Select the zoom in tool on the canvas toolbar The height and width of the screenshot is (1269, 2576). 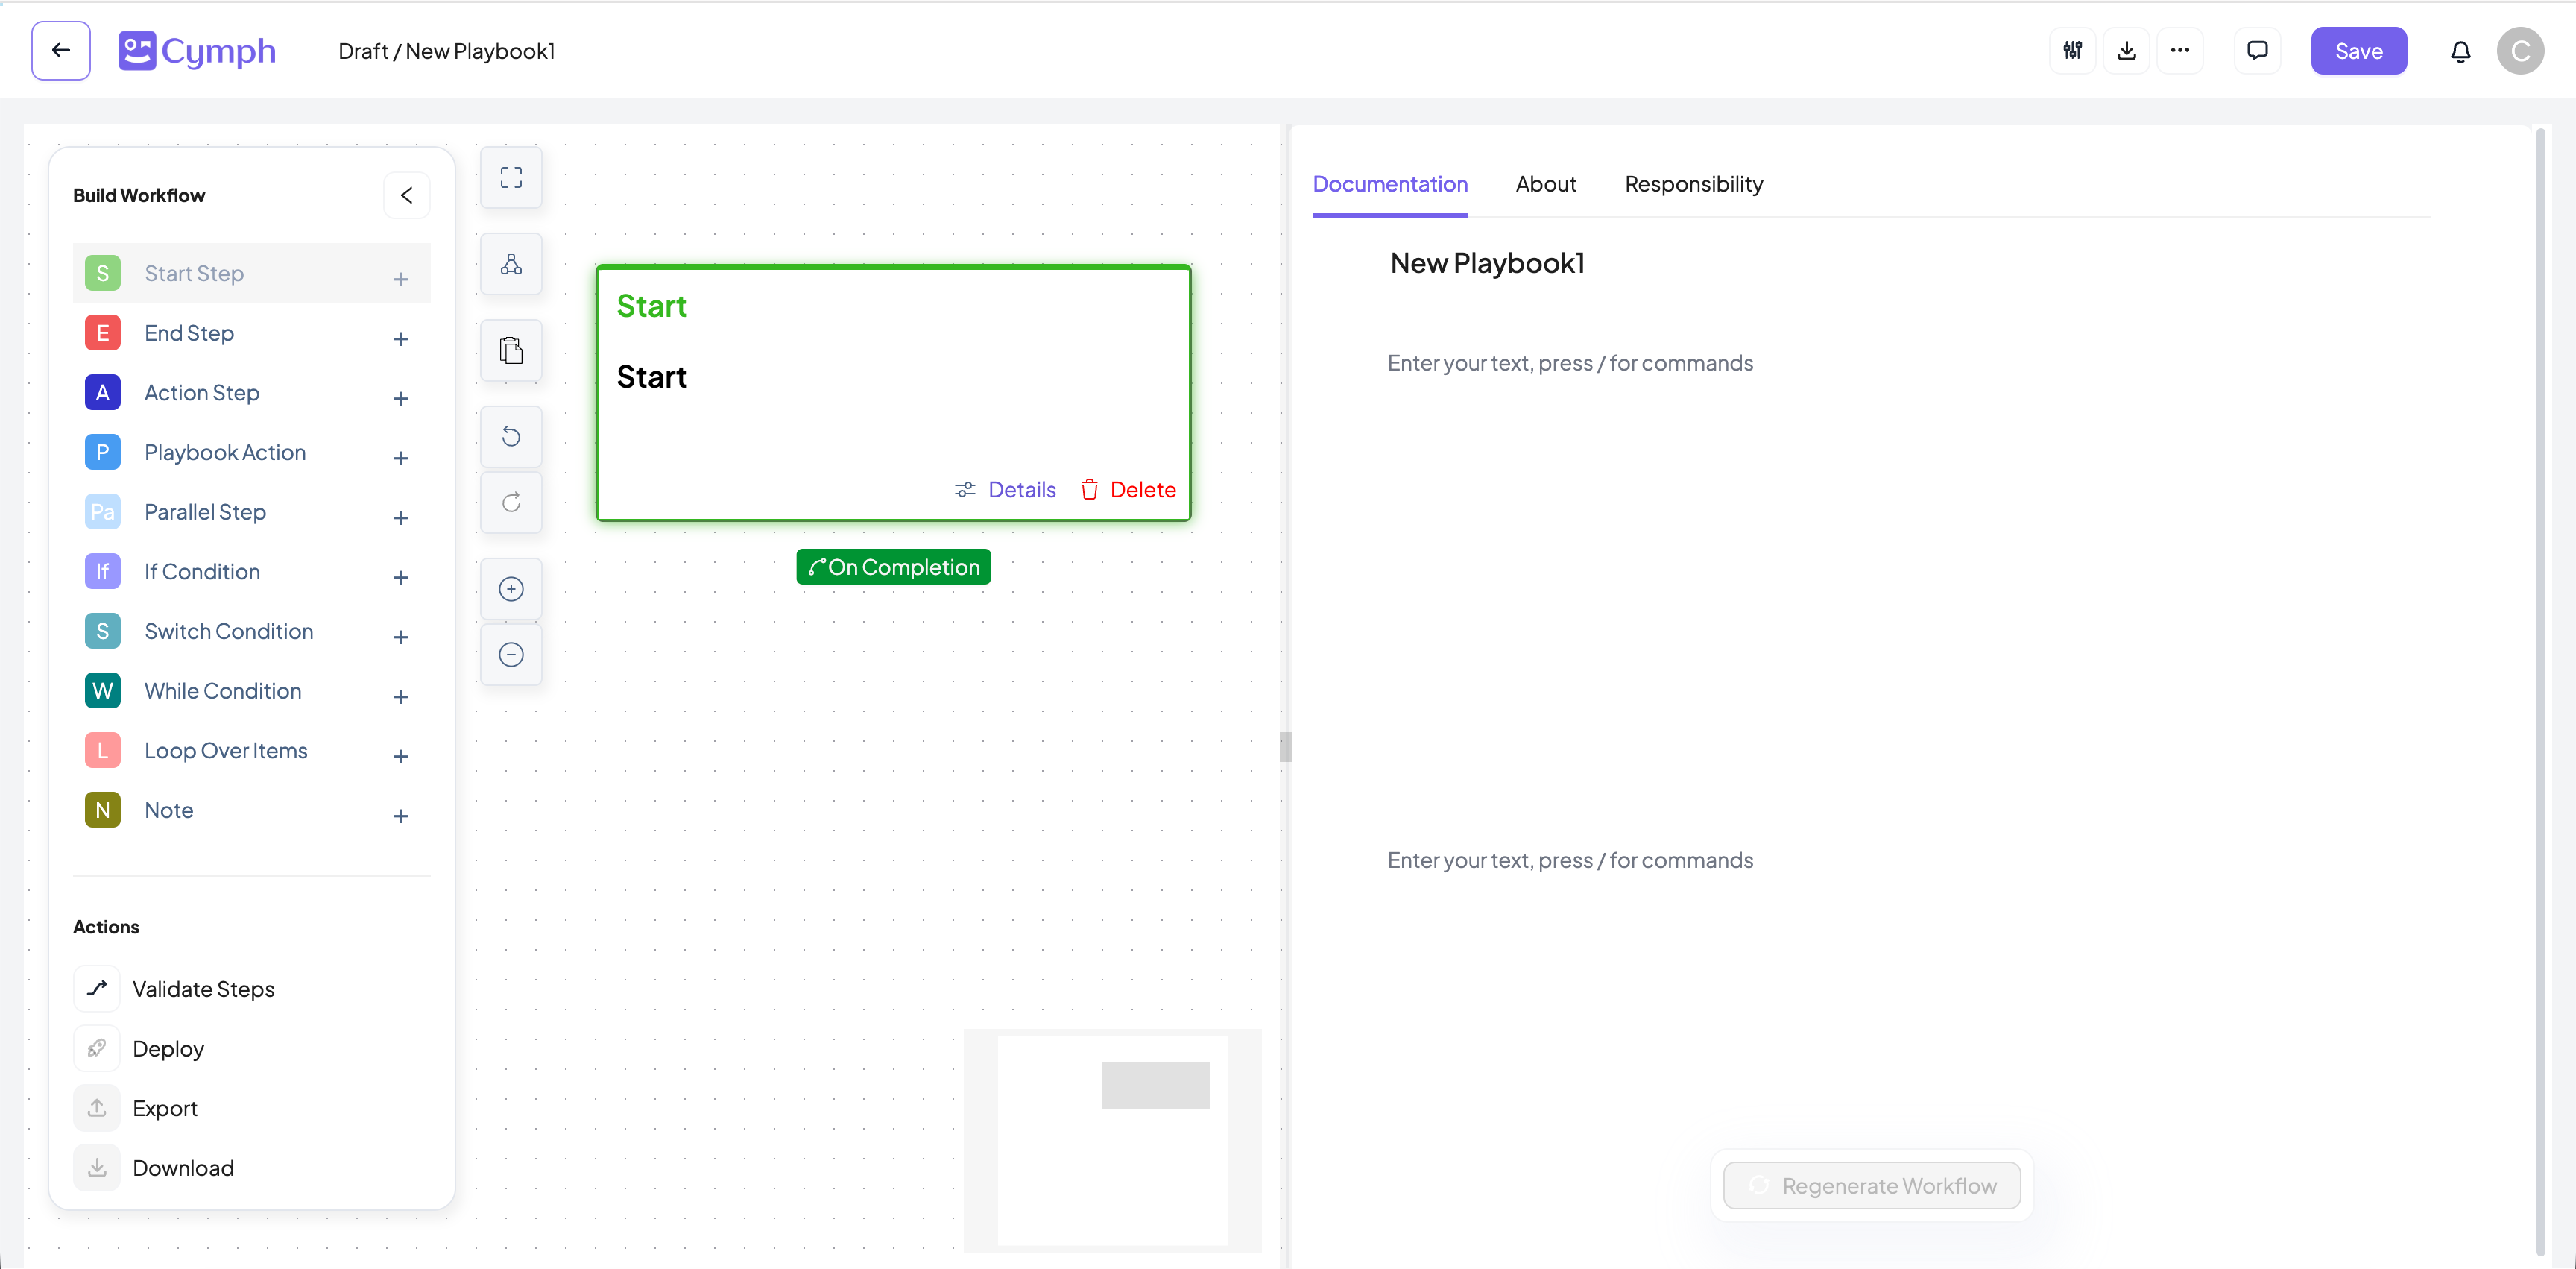point(511,588)
